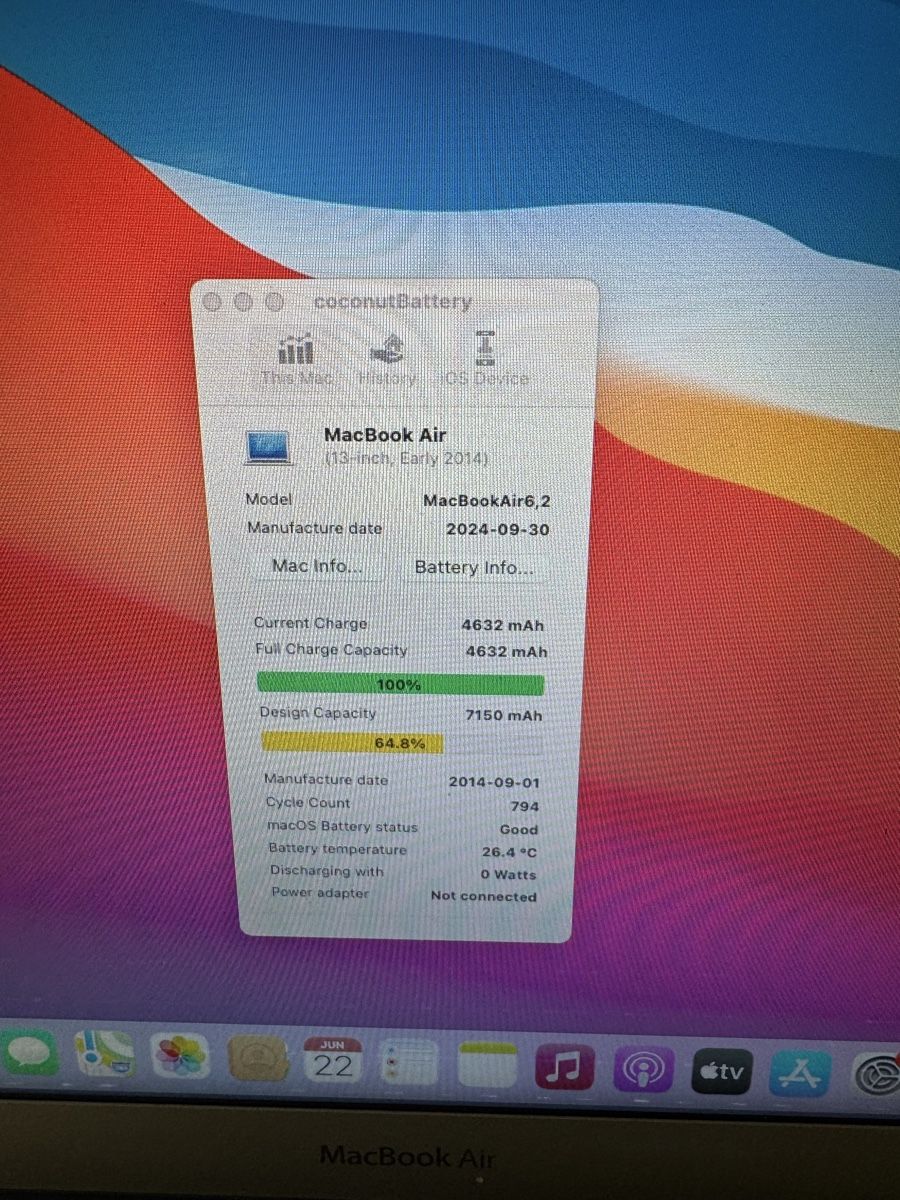The width and height of the screenshot is (900, 1200).
Task: Open Notes from the Dock
Action: 487,1066
